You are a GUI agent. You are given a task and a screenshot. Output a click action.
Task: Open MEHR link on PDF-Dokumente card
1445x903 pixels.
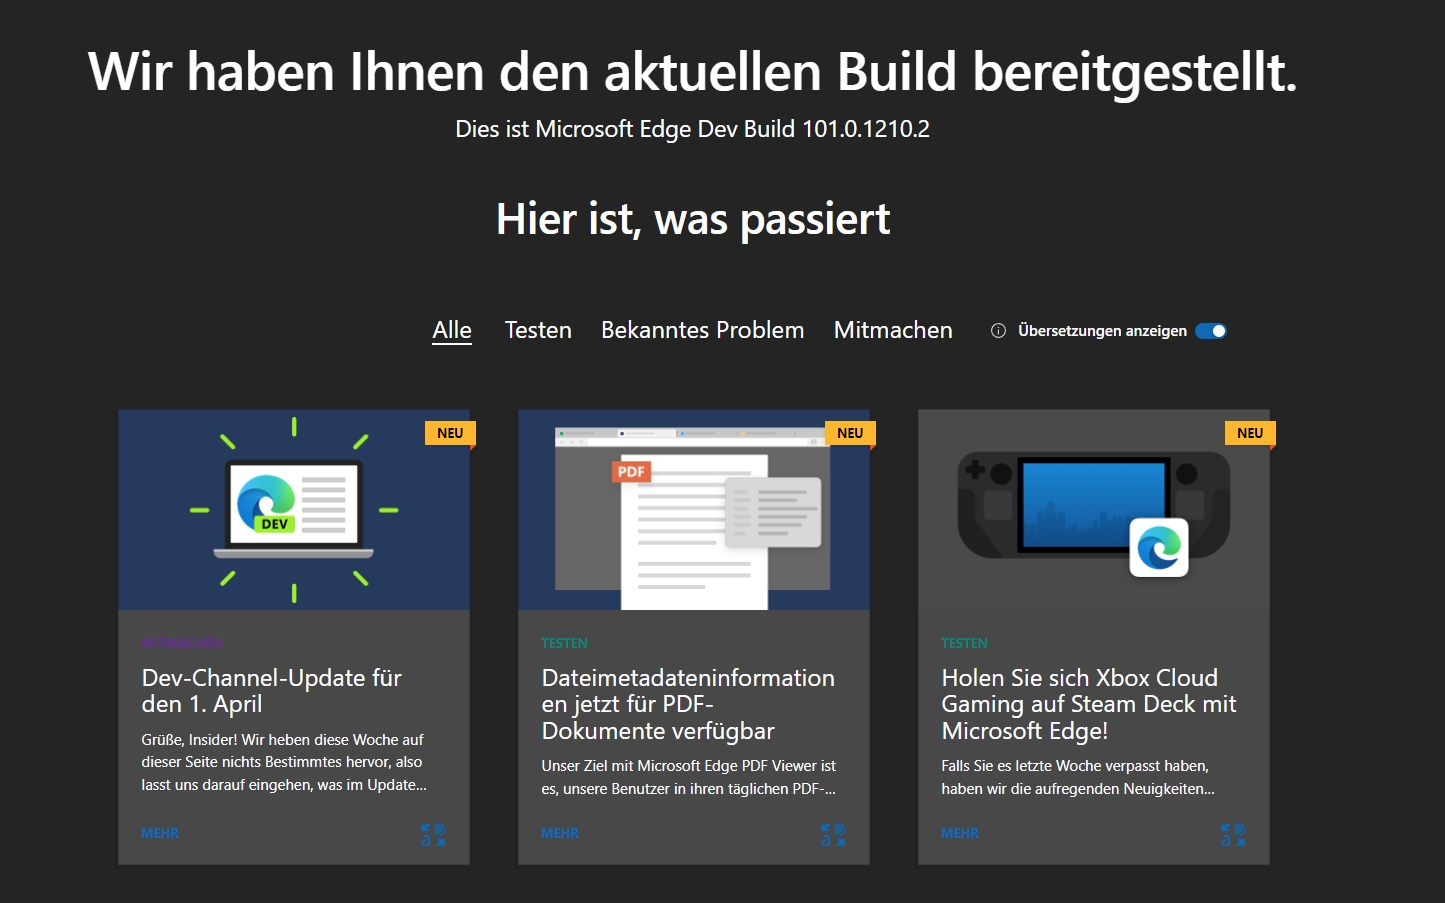point(560,833)
